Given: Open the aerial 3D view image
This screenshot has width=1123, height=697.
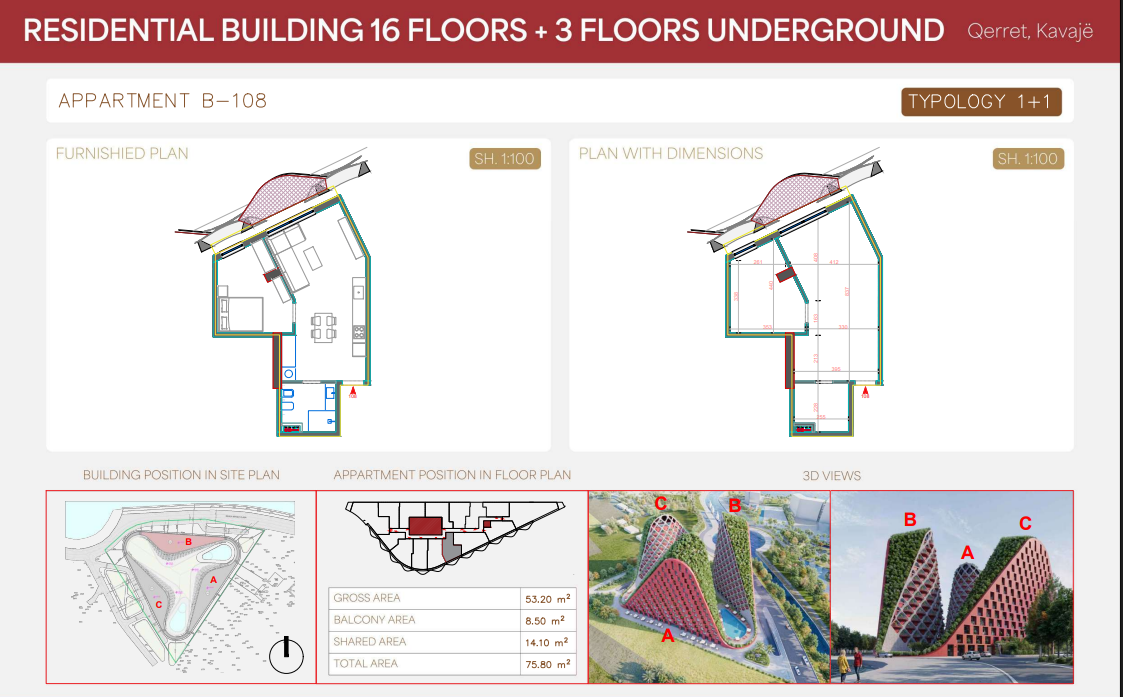Looking at the screenshot, I should coord(709,587).
